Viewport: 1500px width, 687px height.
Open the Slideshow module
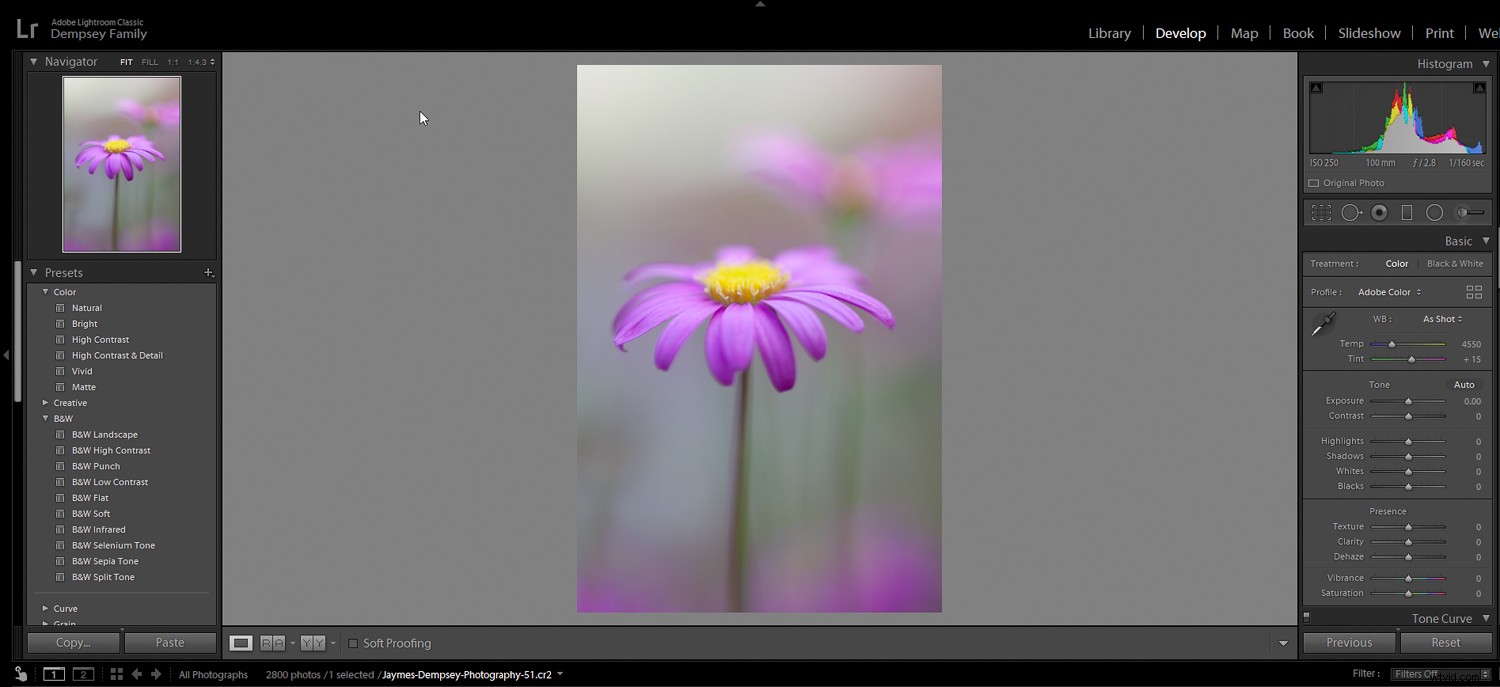tap(1369, 33)
